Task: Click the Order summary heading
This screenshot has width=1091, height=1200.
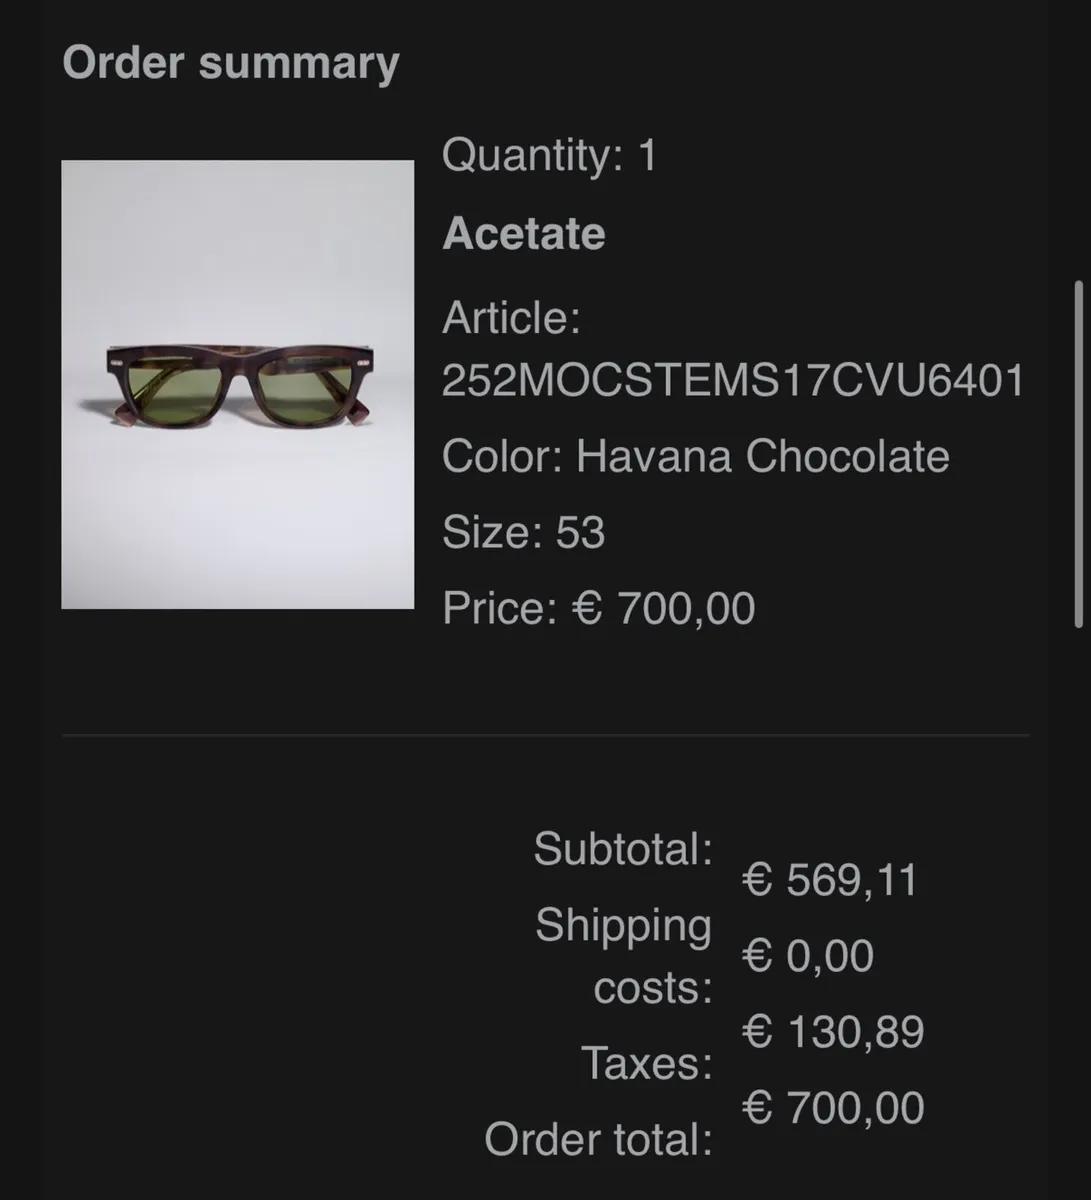Action: pos(230,63)
